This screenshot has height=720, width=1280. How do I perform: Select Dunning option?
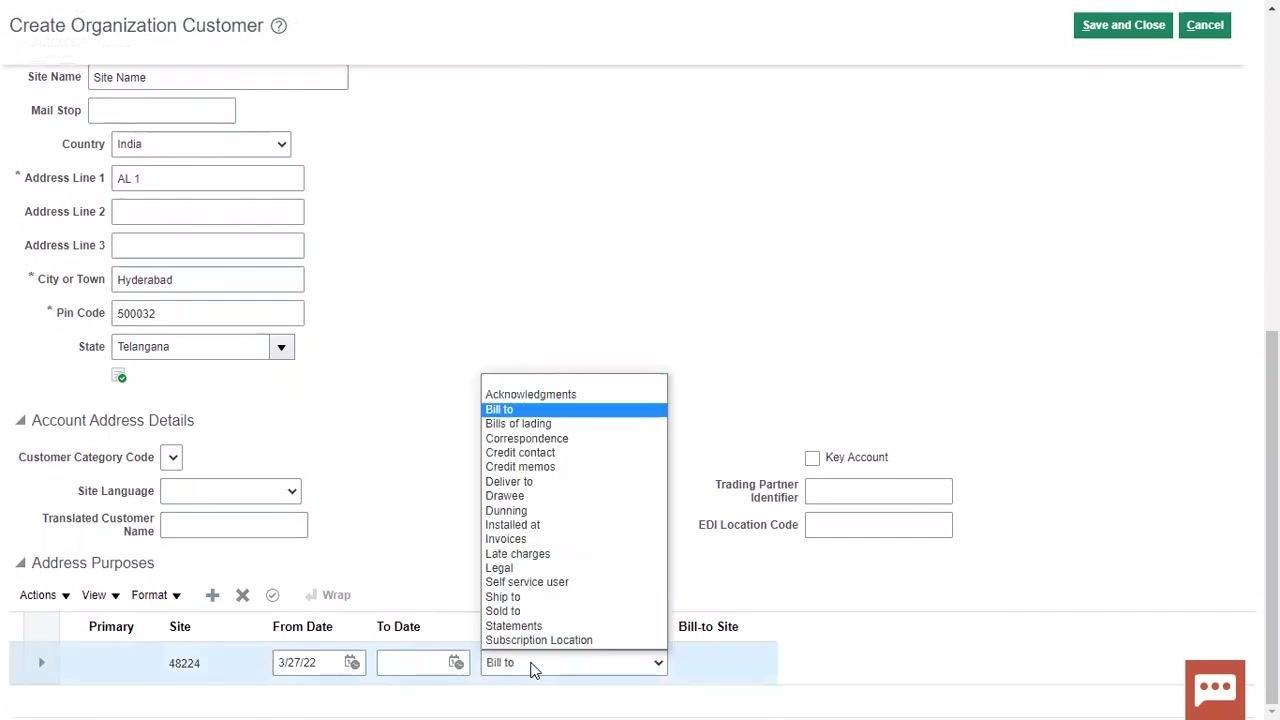(x=574, y=511)
